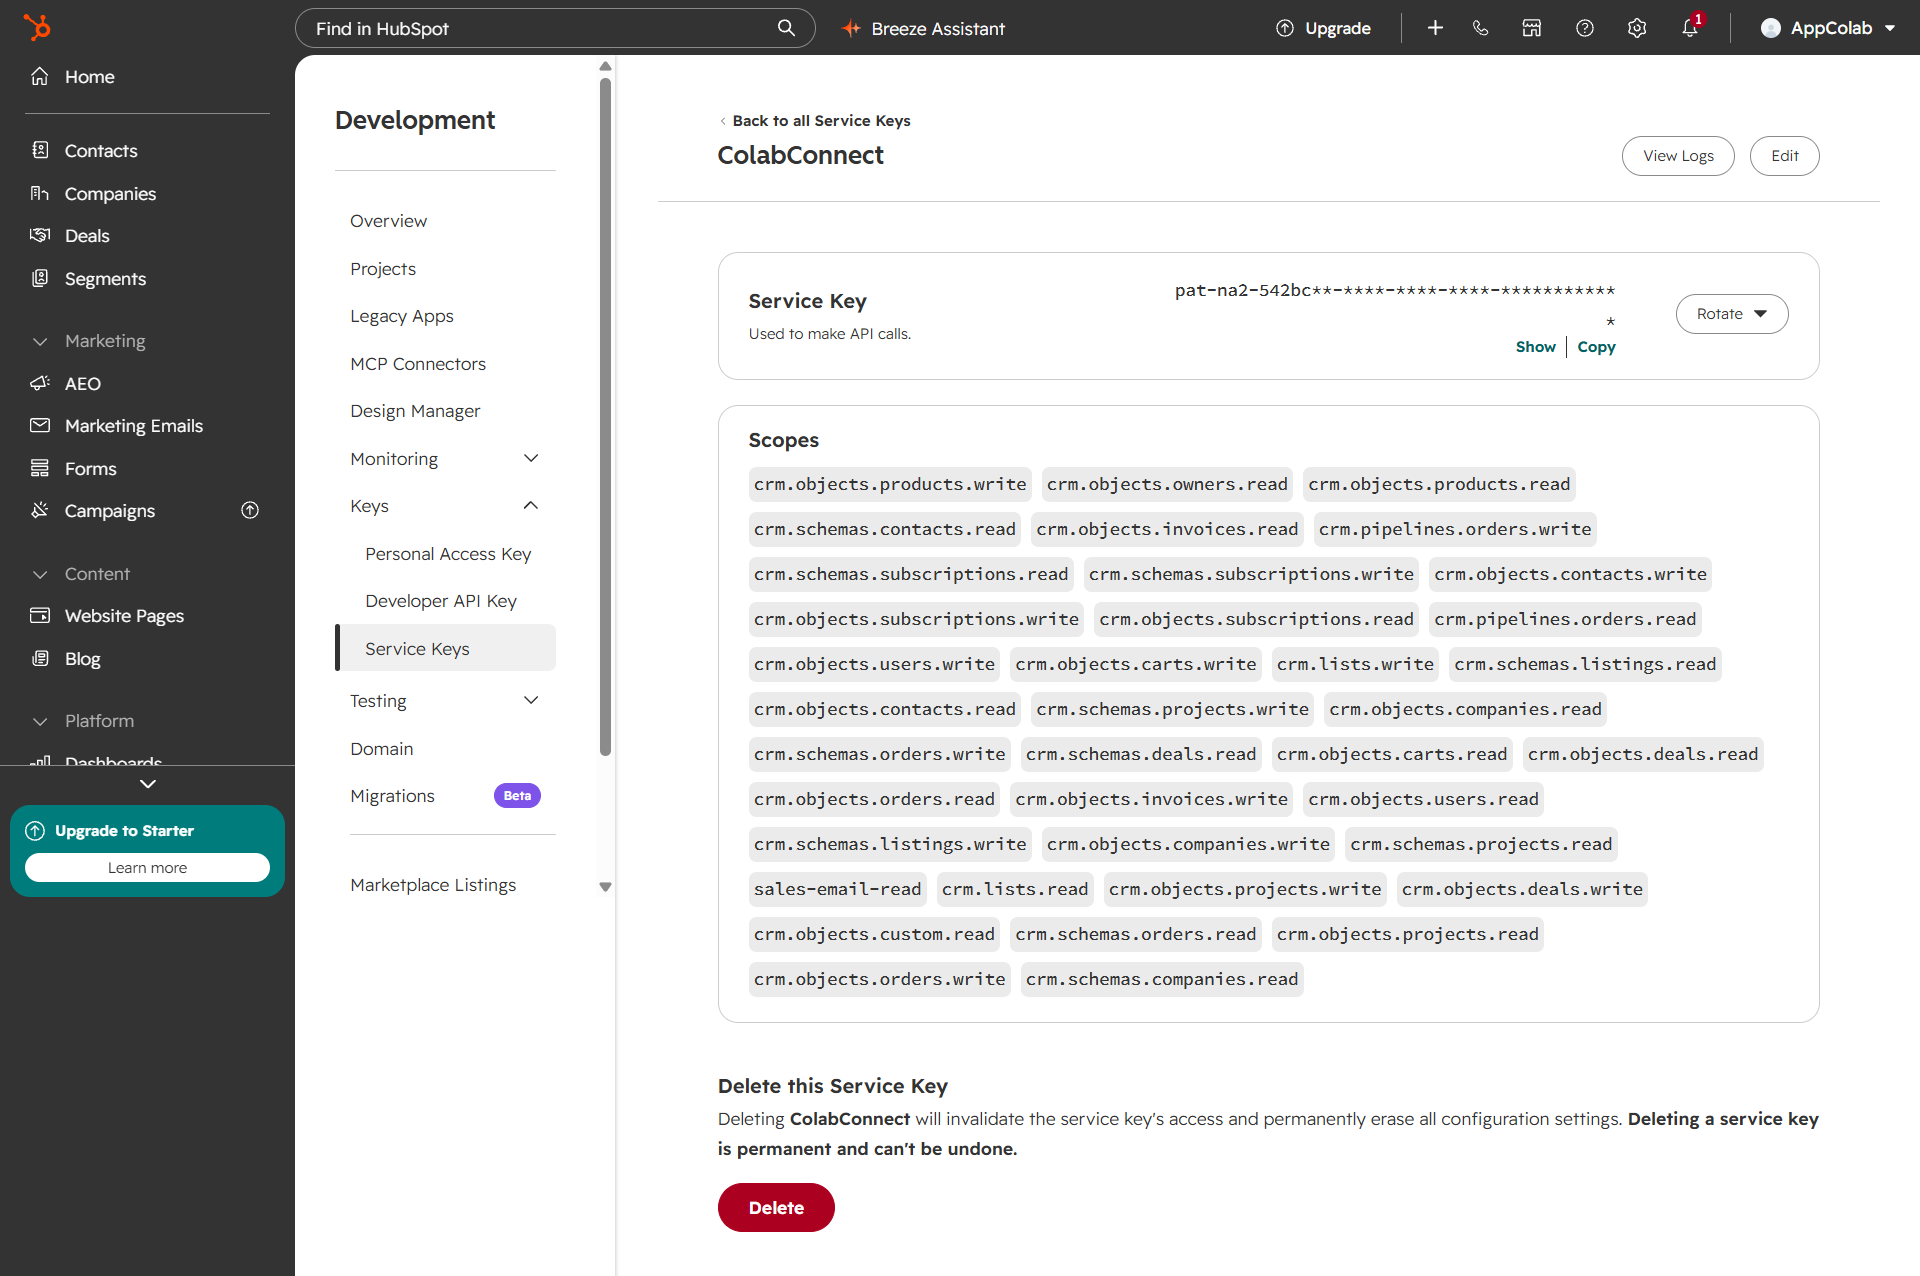This screenshot has width=1920, height=1276.
Task: Click View Logs button
Action: pyautogui.click(x=1678, y=156)
